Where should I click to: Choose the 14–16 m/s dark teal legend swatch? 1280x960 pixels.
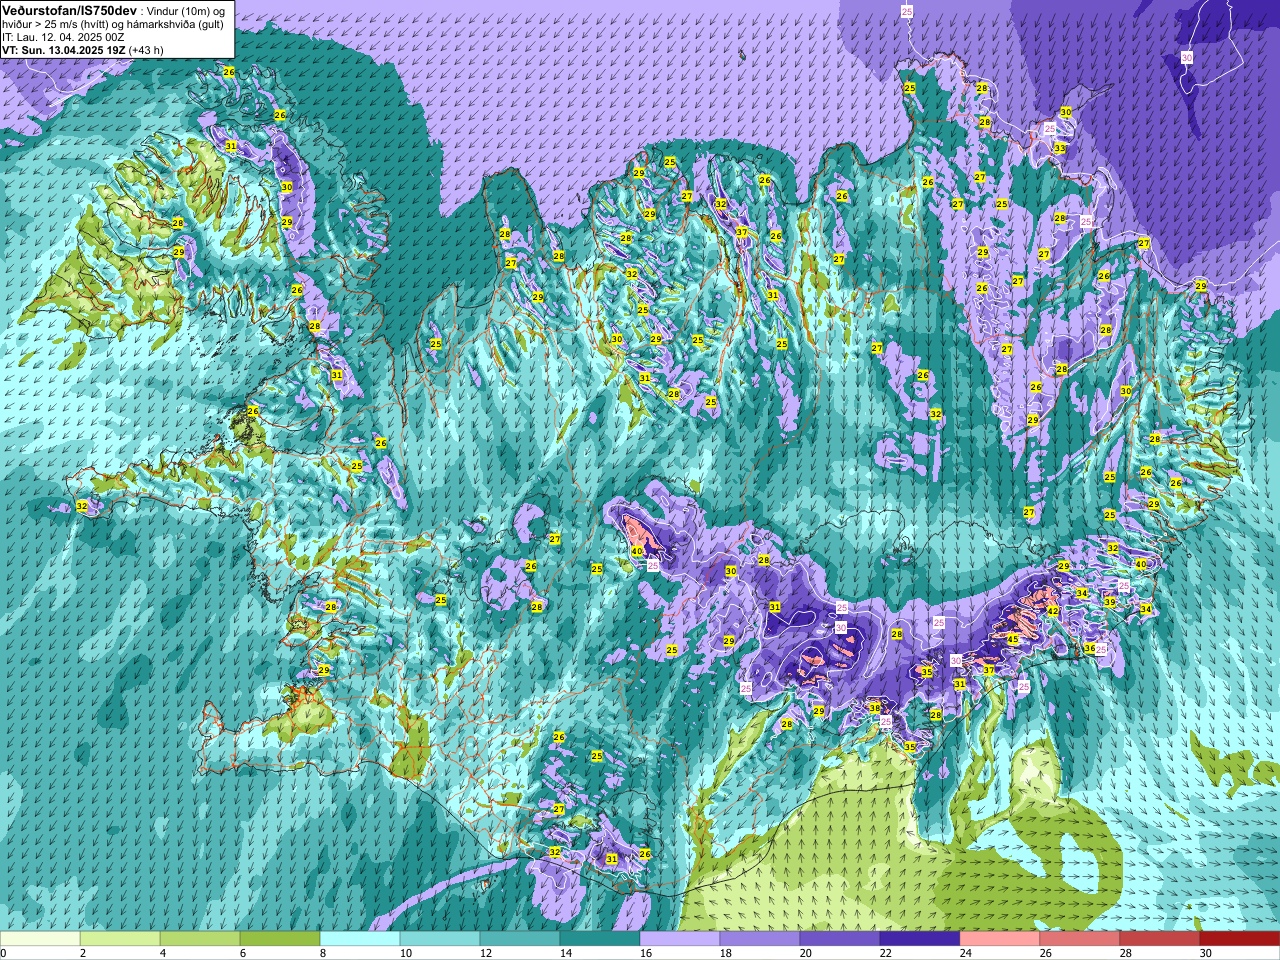click(600, 939)
